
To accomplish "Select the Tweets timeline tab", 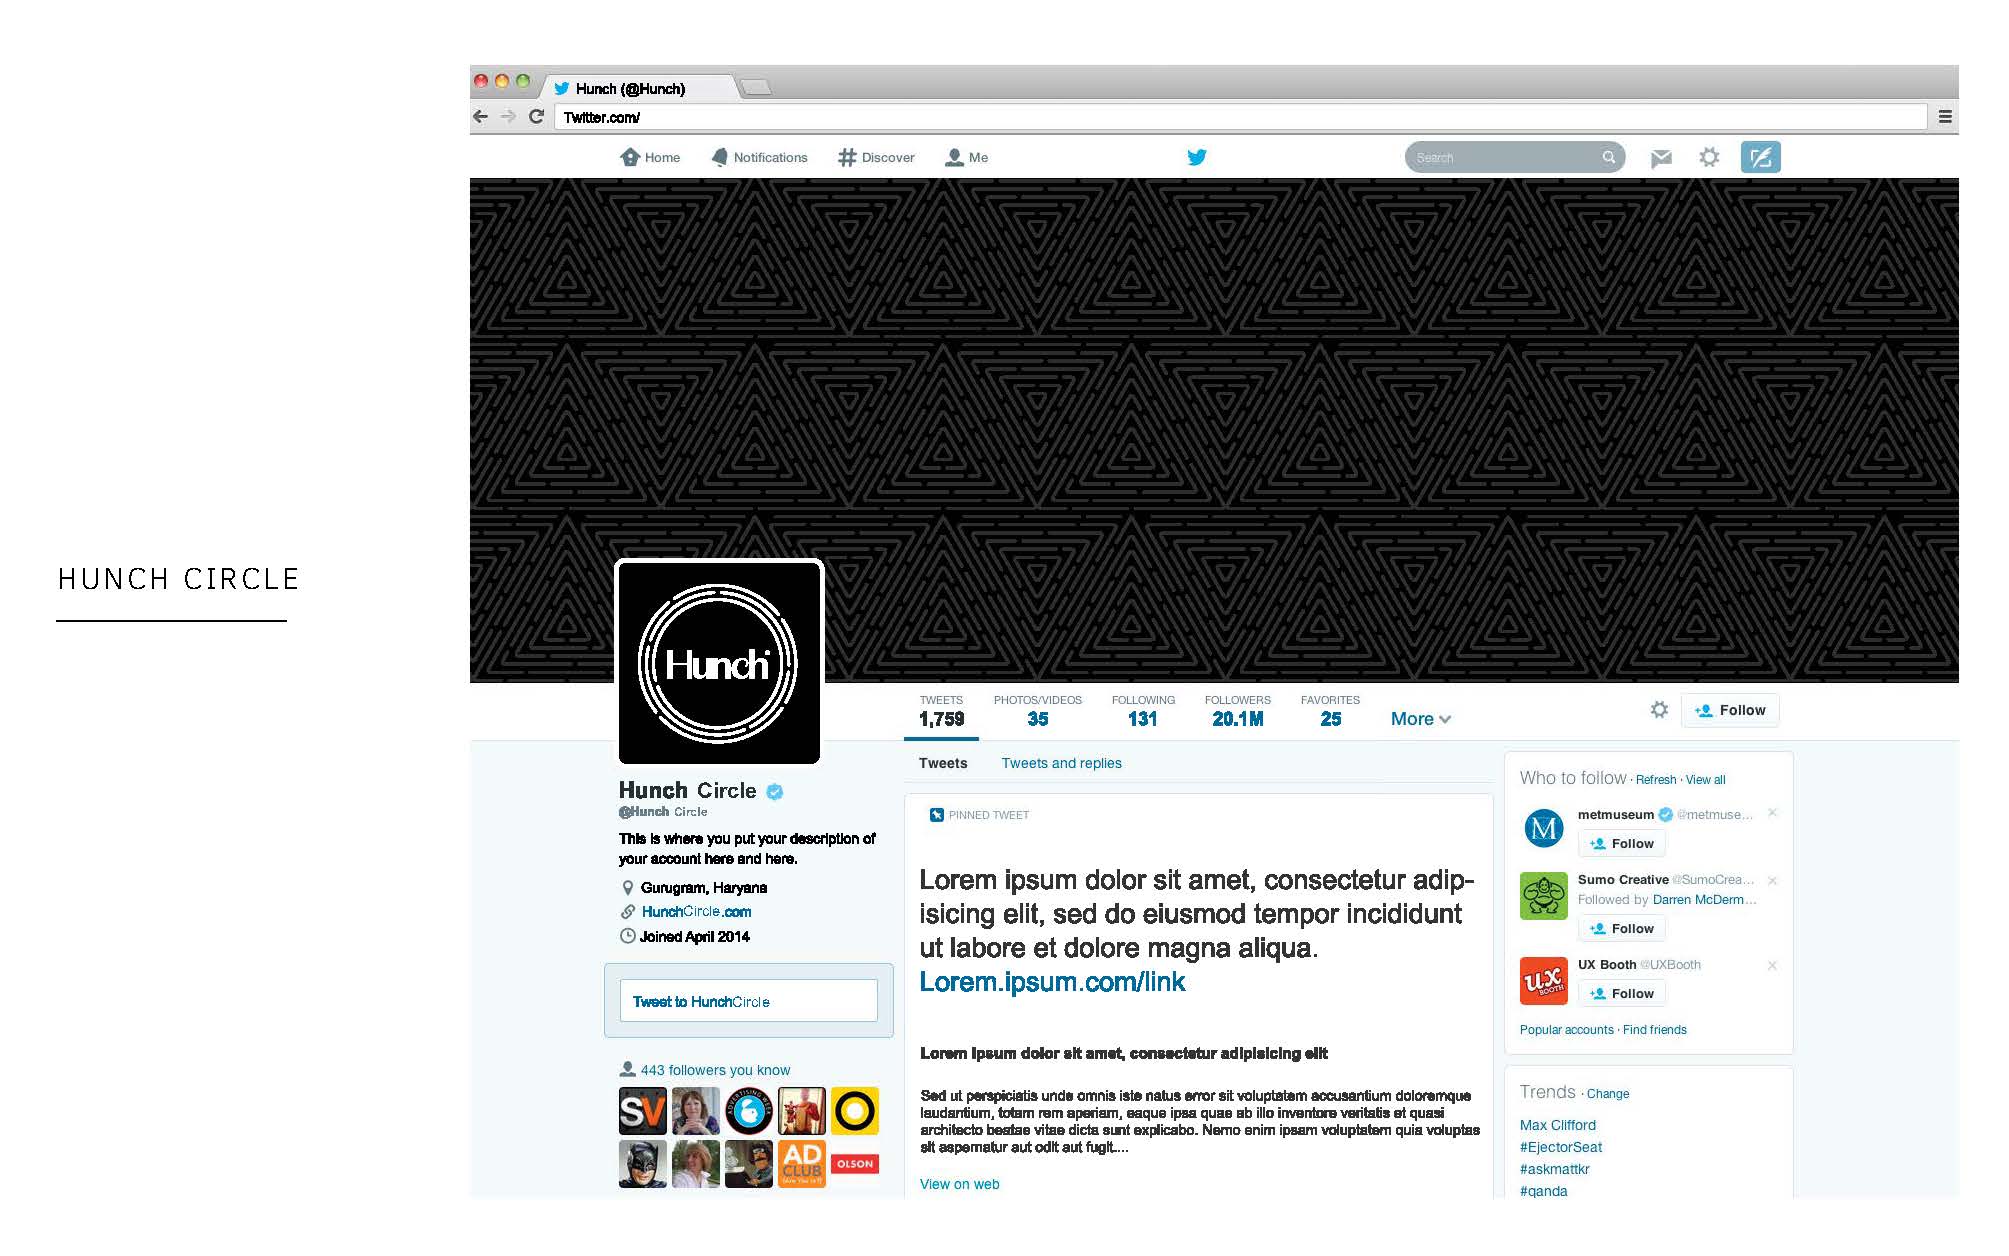I will (x=943, y=763).
